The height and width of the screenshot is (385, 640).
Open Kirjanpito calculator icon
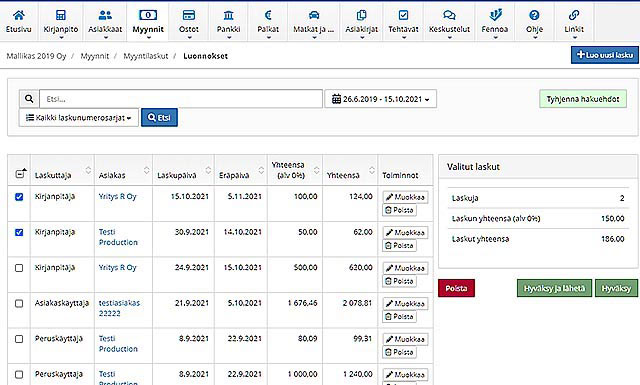pyautogui.click(x=61, y=15)
